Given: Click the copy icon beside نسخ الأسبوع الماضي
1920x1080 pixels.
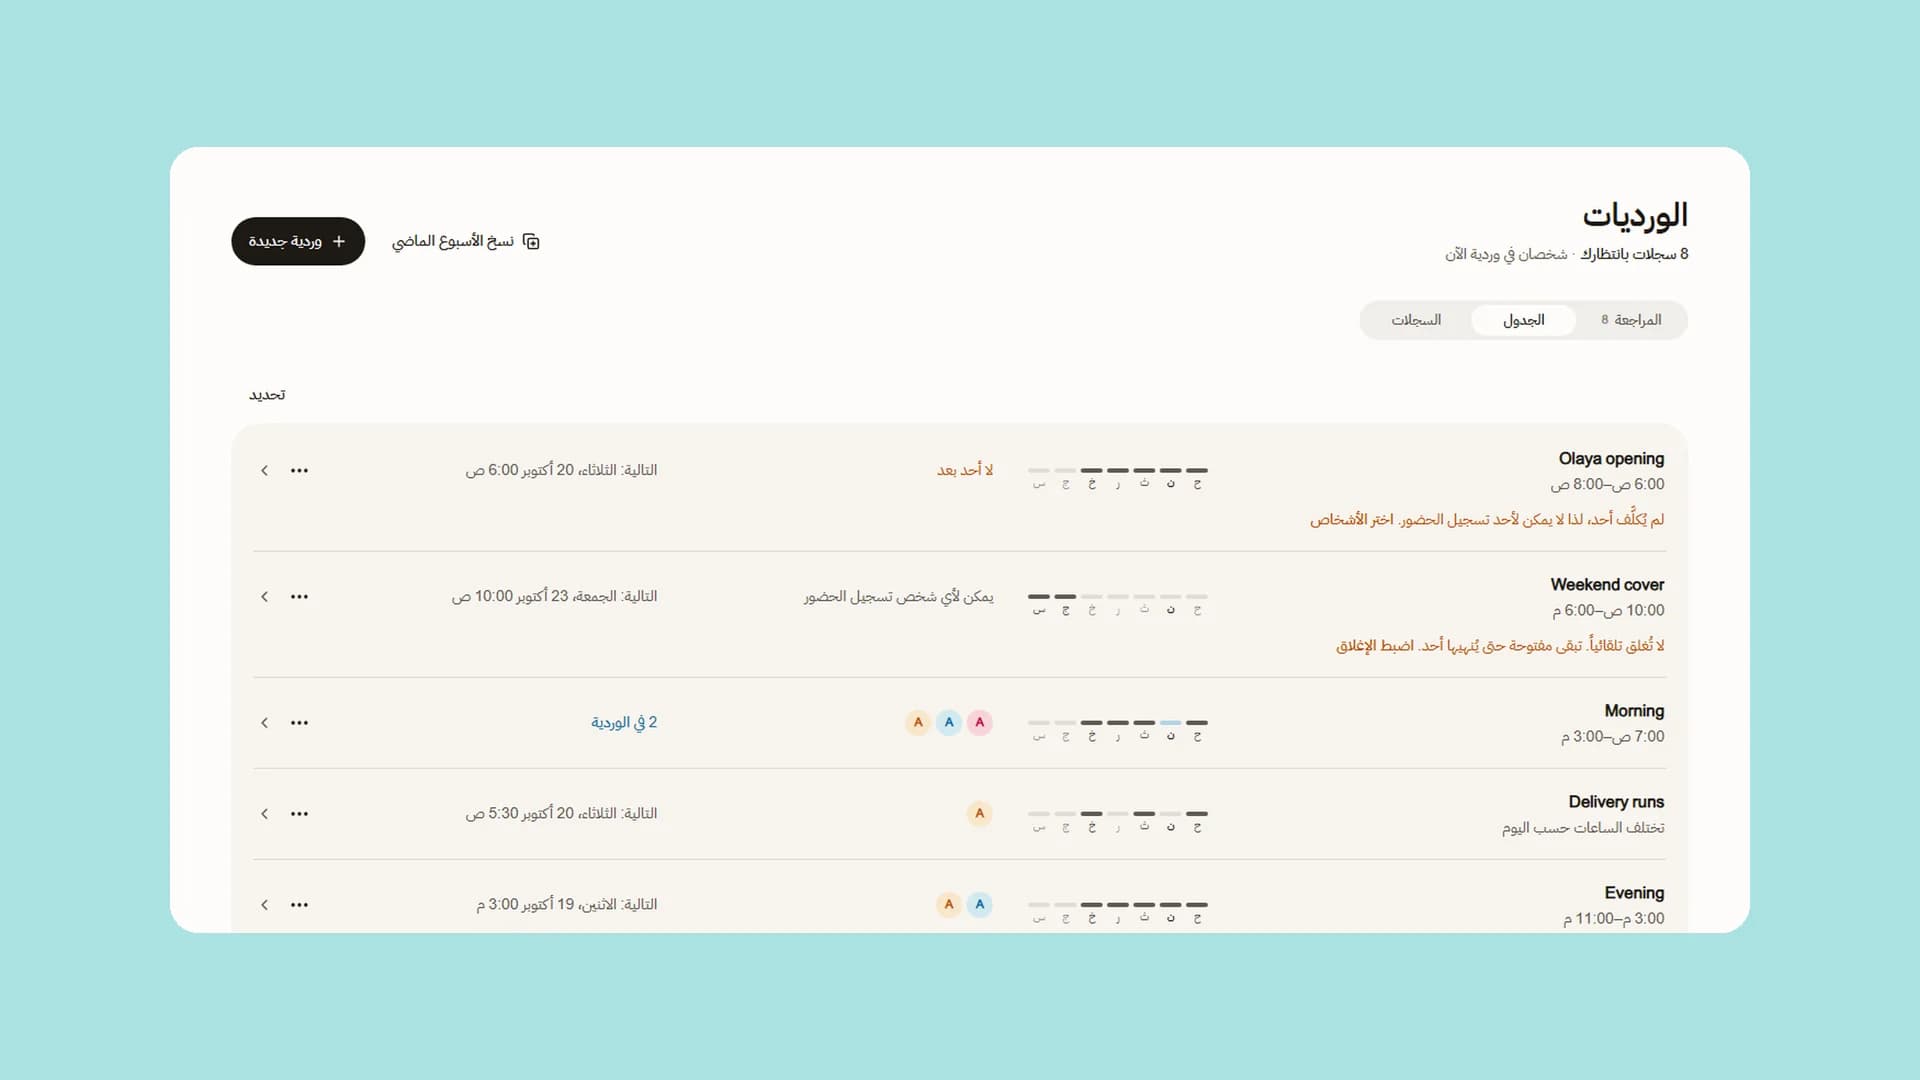Looking at the screenshot, I should coord(531,241).
